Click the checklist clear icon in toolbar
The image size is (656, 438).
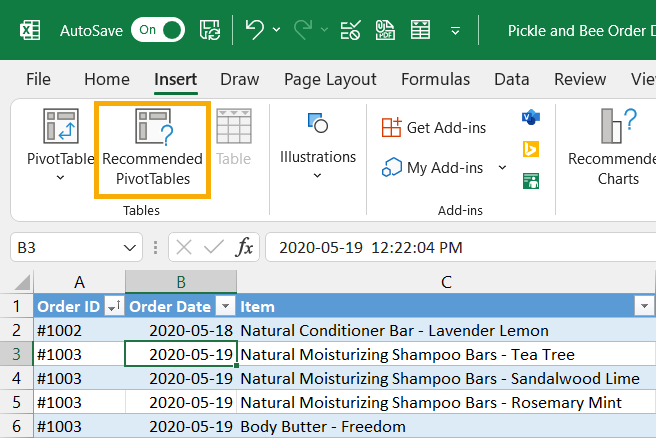click(x=350, y=30)
